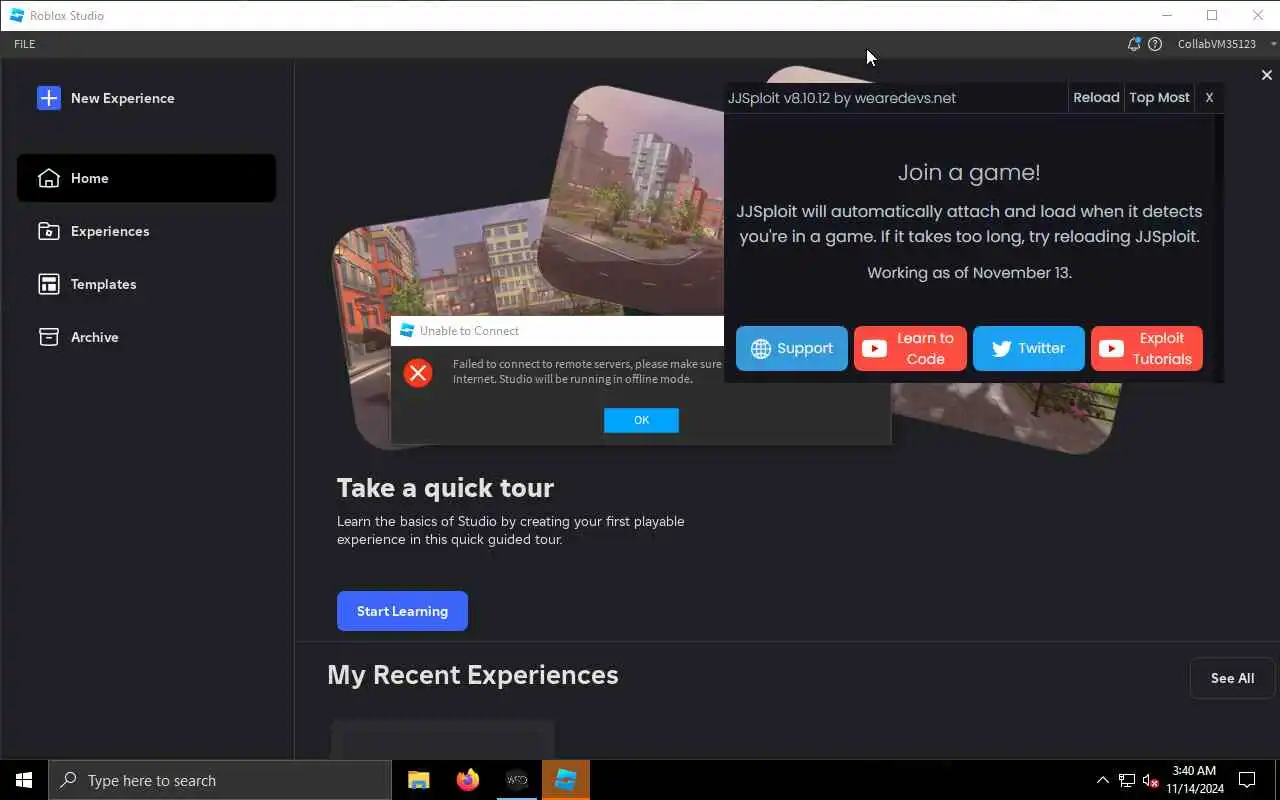Click OK in Unable to Connect dialog
This screenshot has height=800, width=1280.
(641, 420)
